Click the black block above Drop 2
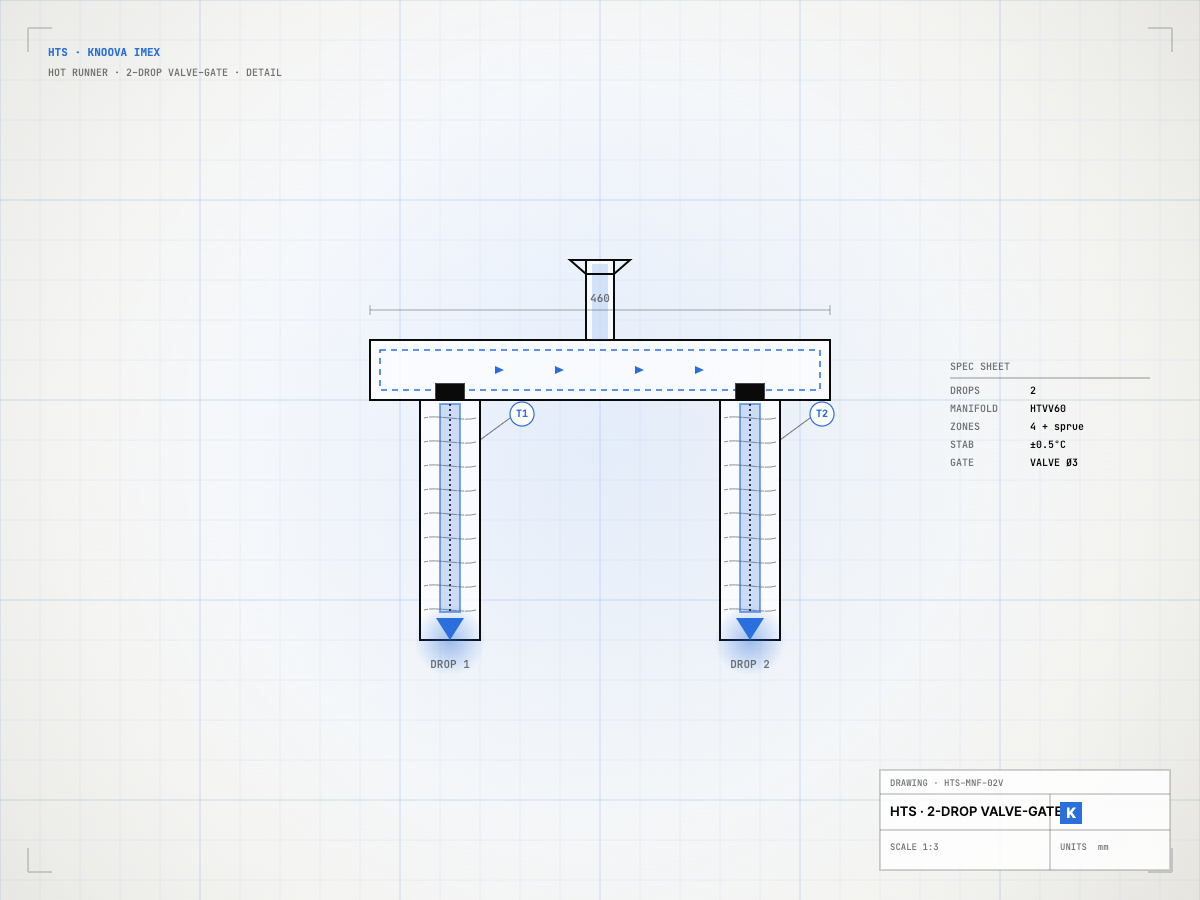Viewport: 1200px width, 900px height. coord(750,392)
